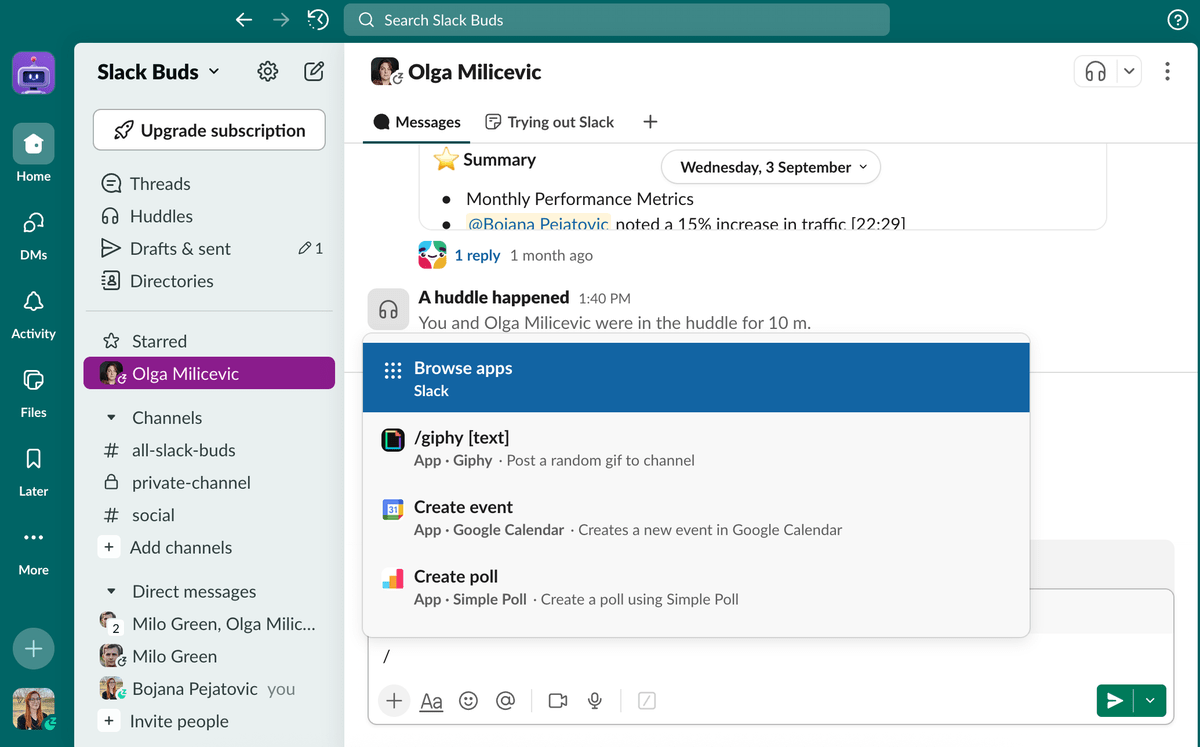Viewport: 1200px width, 747px height.
Task: Switch to the Trying out Slack tab
Action: [549, 122]
